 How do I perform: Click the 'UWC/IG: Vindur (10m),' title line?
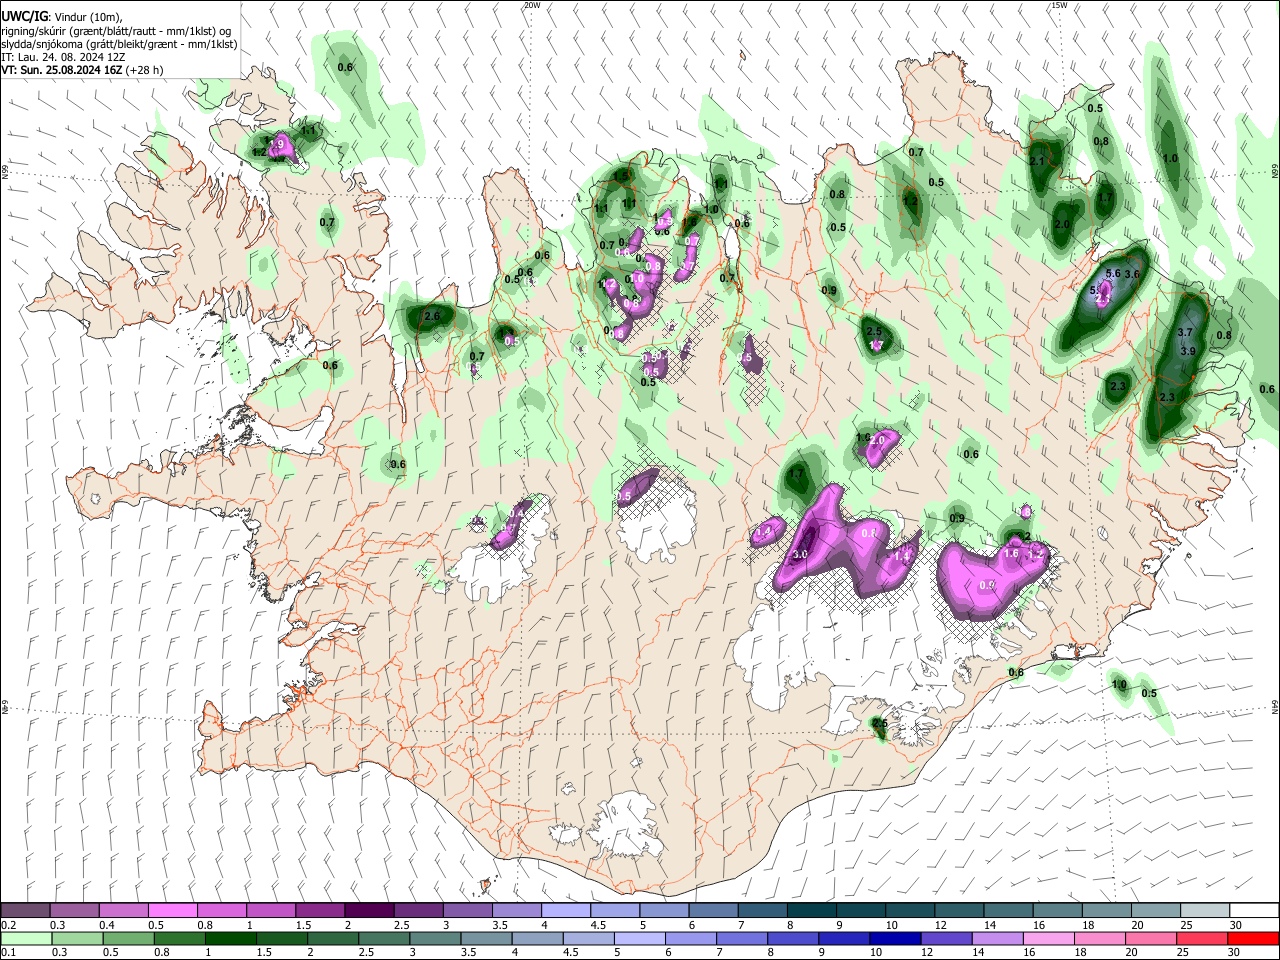(x=62, y=17)
